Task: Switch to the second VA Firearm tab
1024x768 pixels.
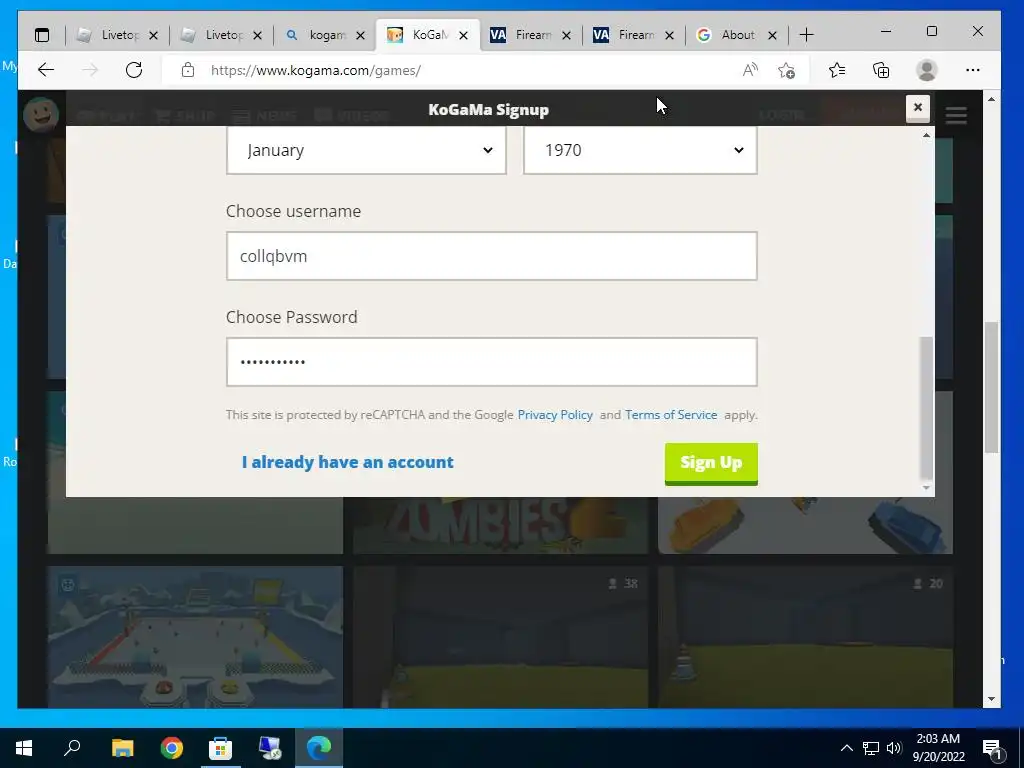Action: coord(633,35)
